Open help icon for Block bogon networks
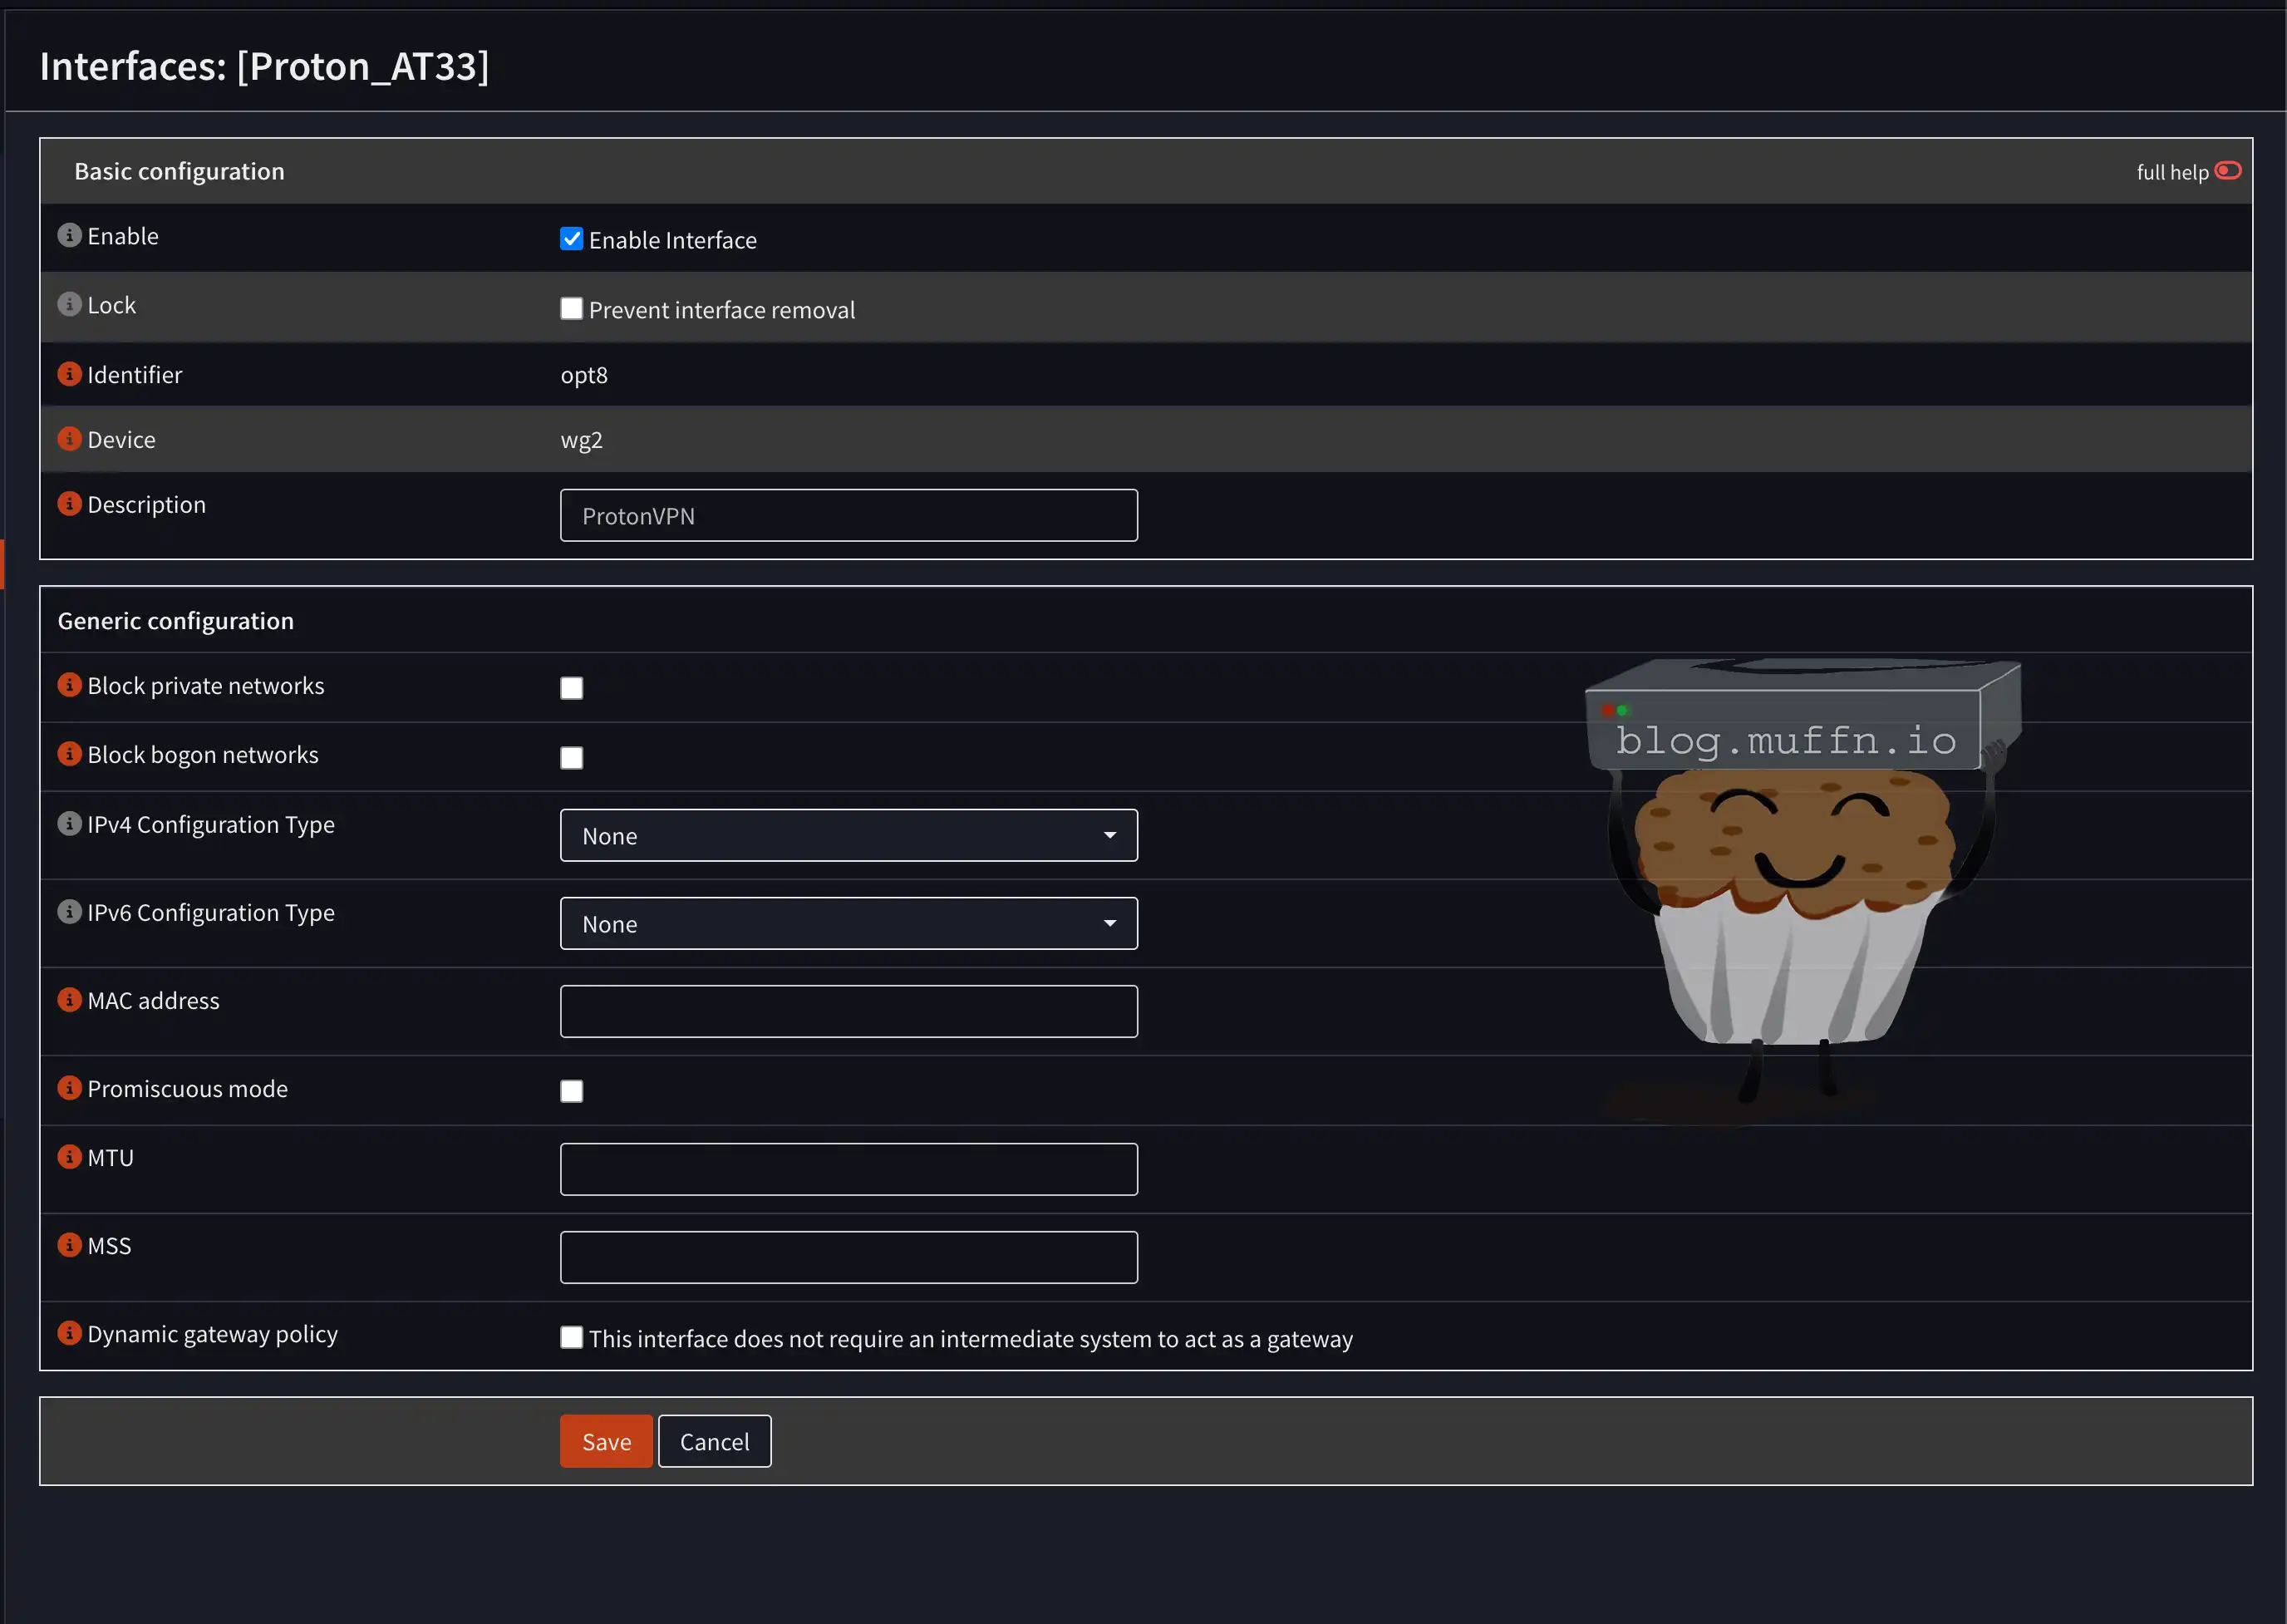 [69, 754]
